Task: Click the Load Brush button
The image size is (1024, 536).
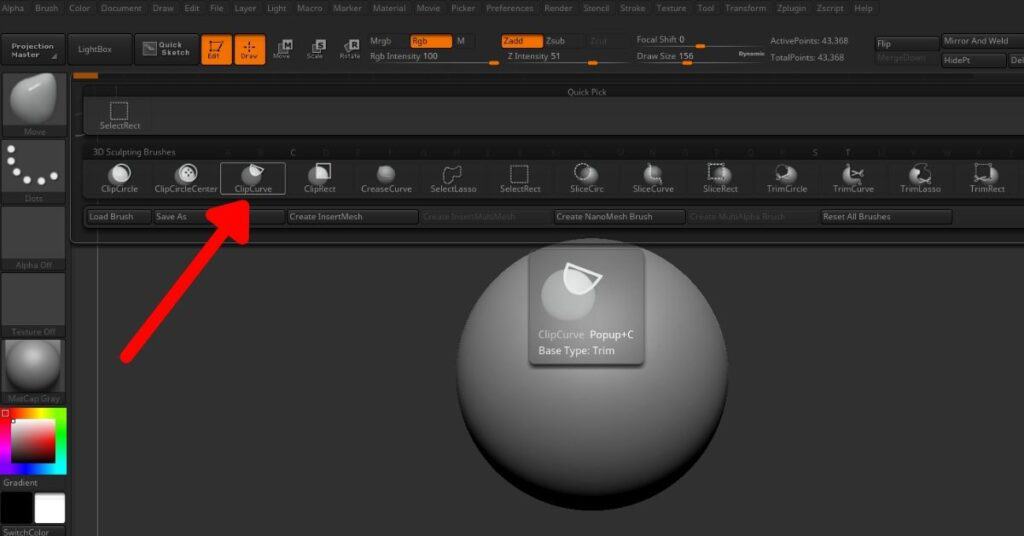Action: 118,217
